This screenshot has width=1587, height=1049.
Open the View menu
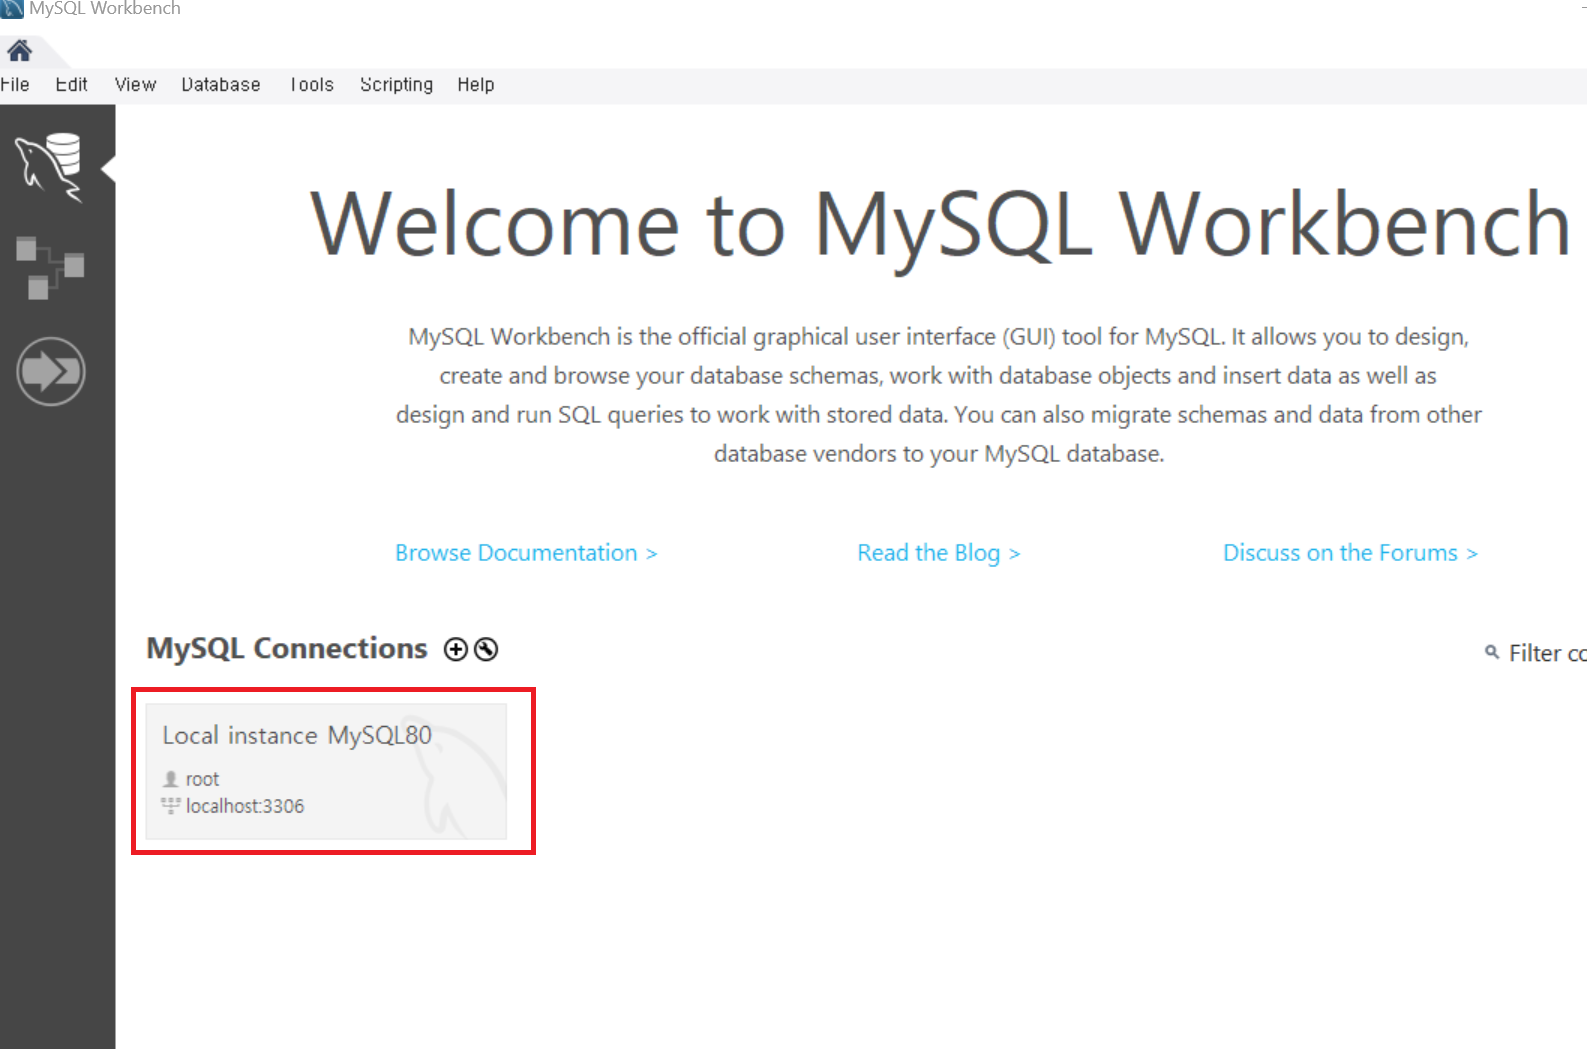[135, 85]
